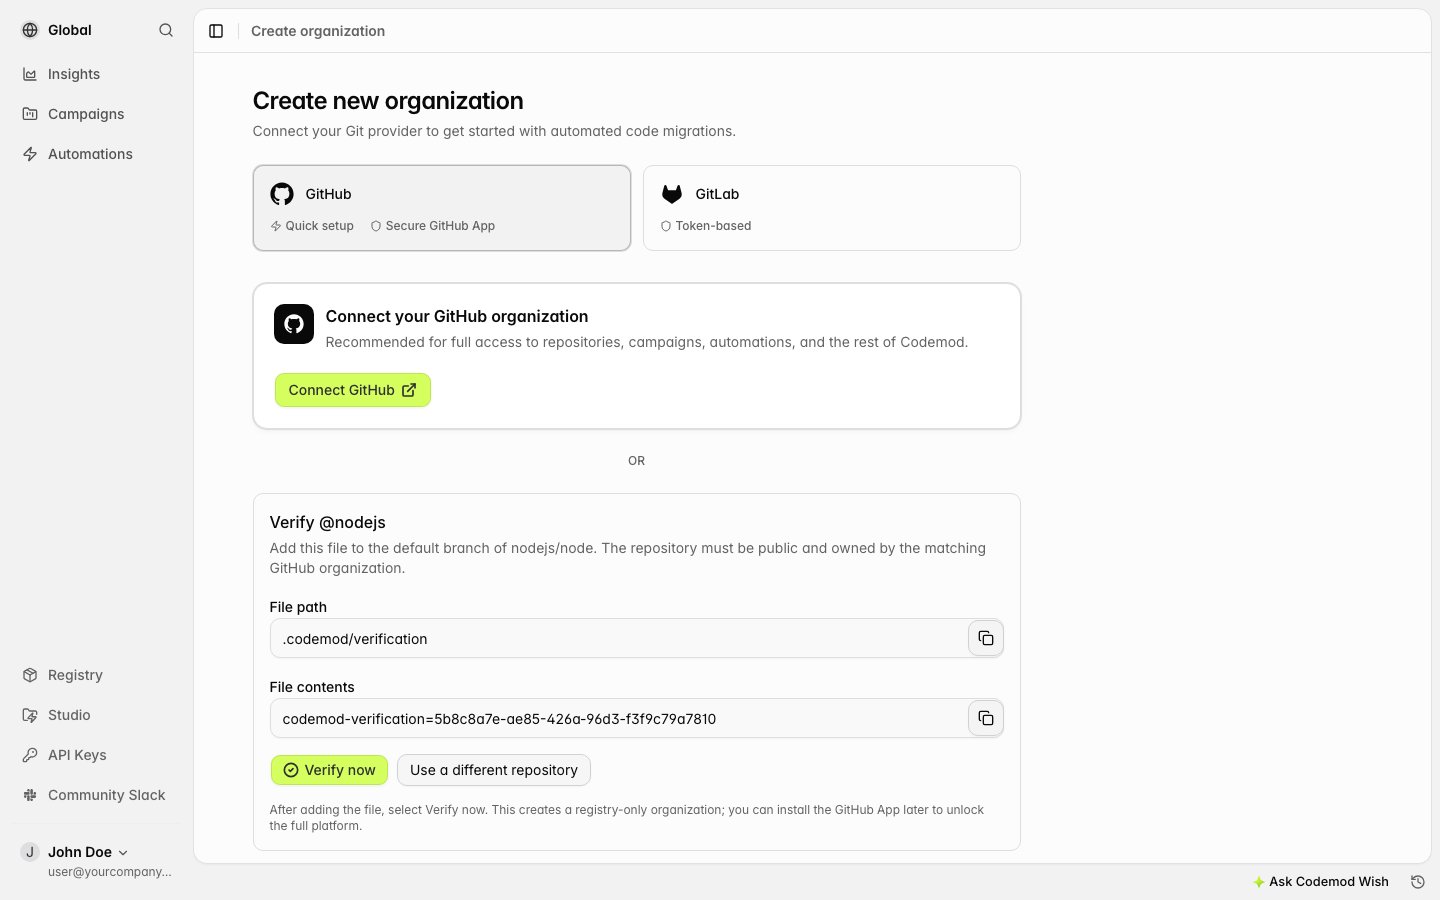The image size is (1440, 900).
Task: Toggle the sidebar panel icon
Action: coord(216,31)
